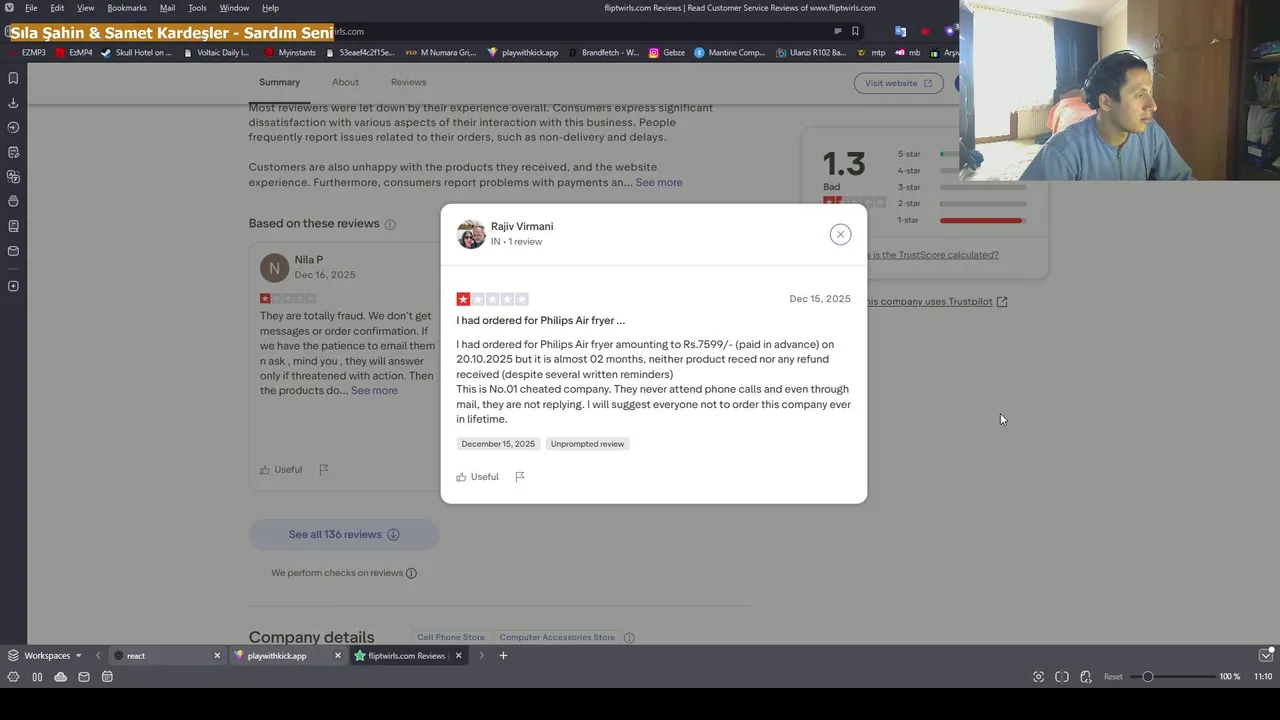The height and width of the screenshot is (720, 1280).
Task: Open the Notes panel in sidebar
Action: coord(13,152)
